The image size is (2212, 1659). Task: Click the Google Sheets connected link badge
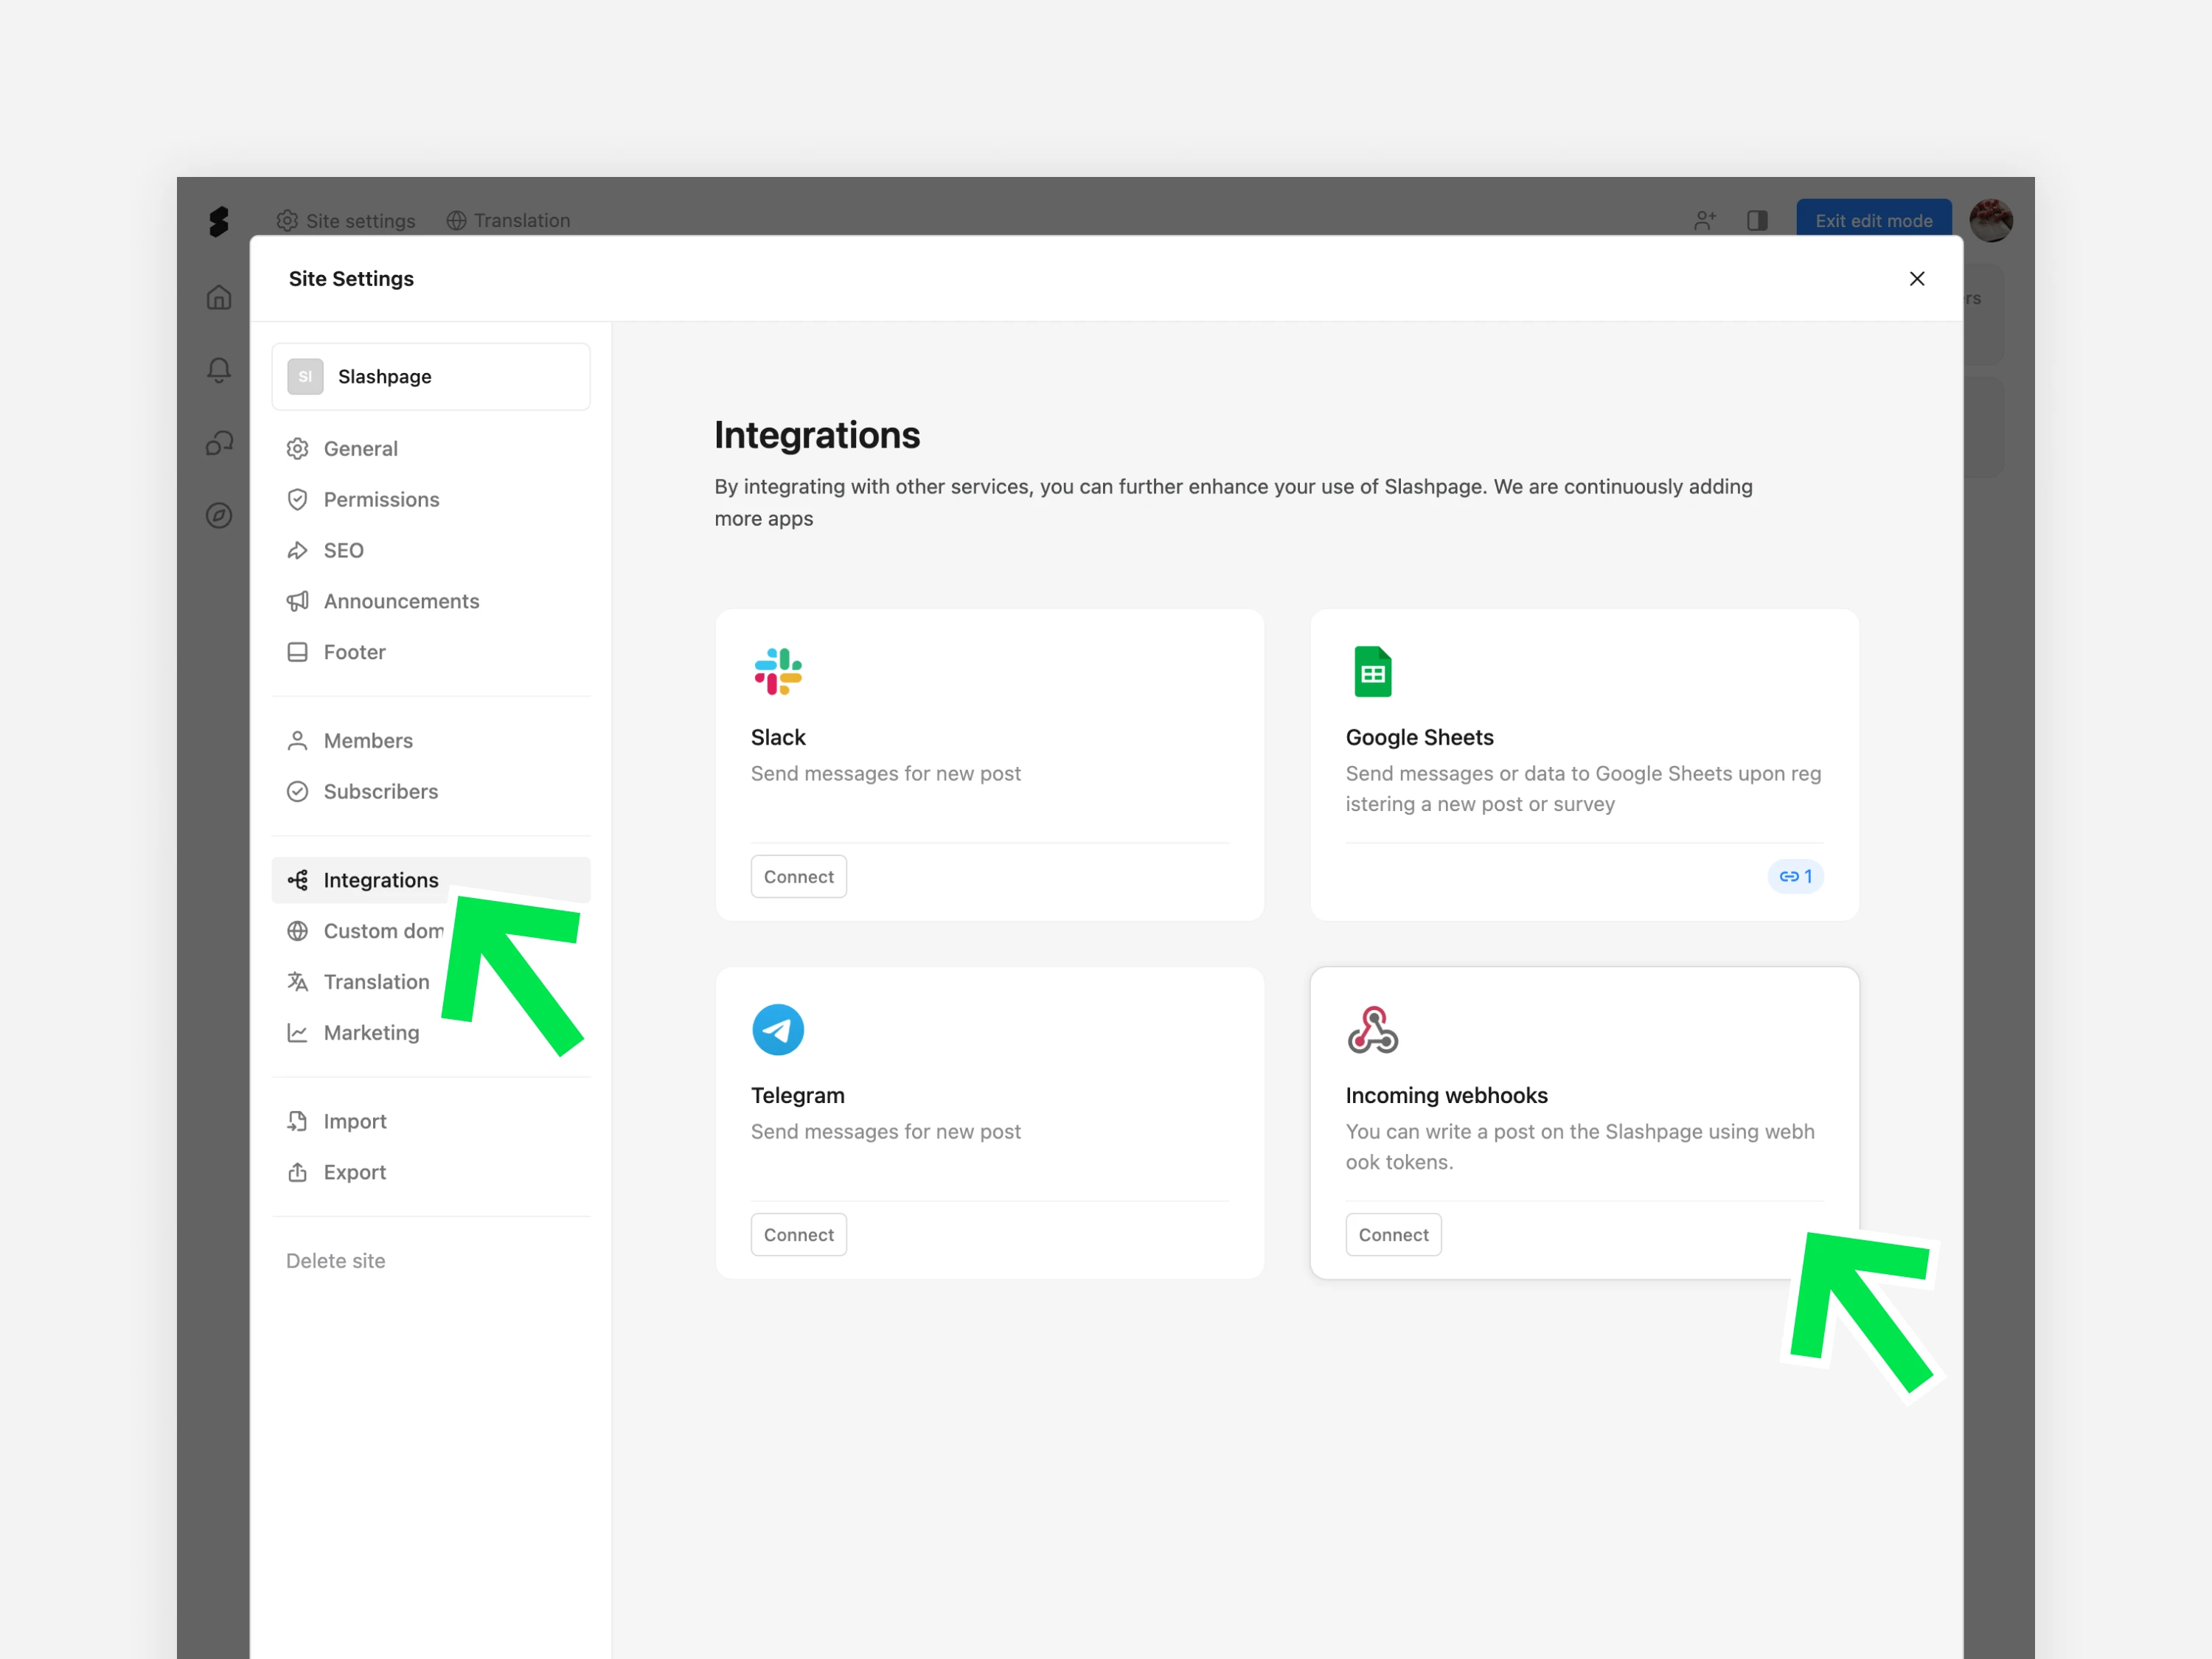pos(1795,876)
